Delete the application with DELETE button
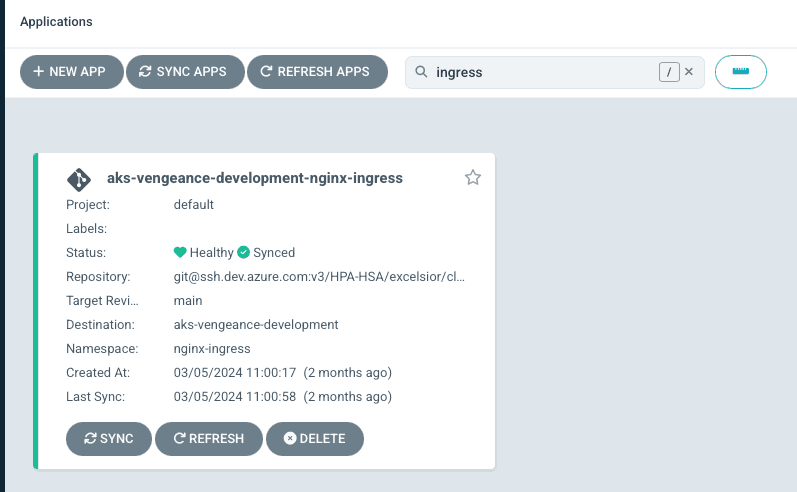The width and height of the screenshot is (797, 492). point(315,439)
